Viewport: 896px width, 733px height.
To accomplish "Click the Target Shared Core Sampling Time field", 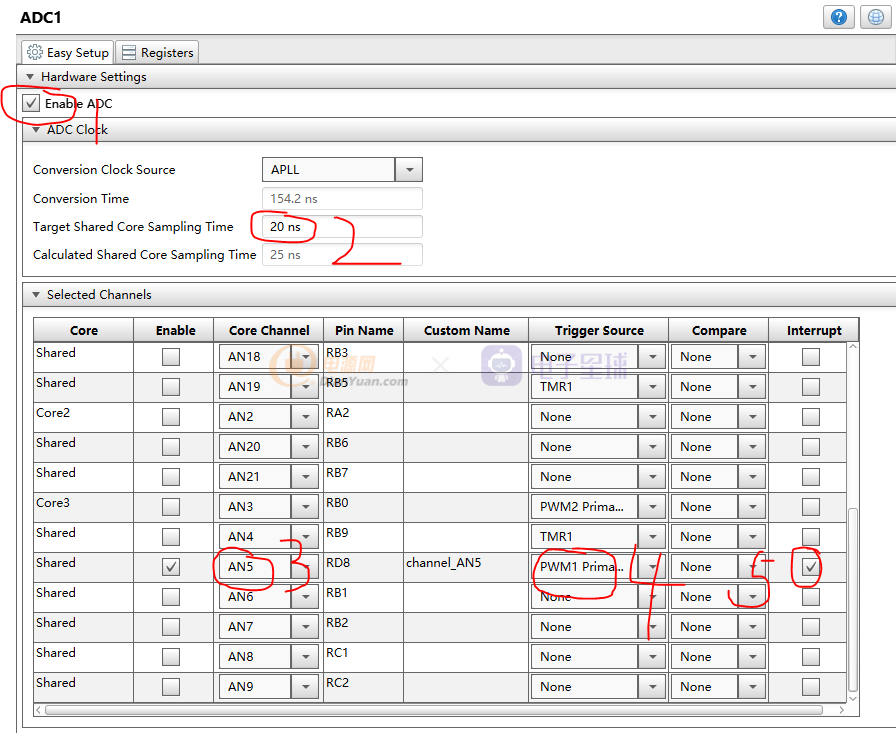I will pos(342,227).
